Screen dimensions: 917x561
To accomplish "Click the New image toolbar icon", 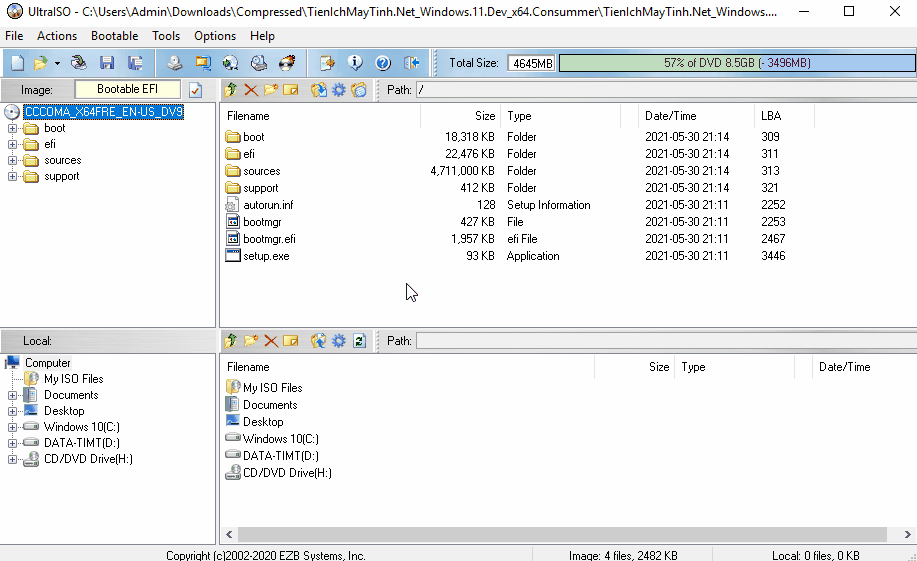I will (18, 63).
